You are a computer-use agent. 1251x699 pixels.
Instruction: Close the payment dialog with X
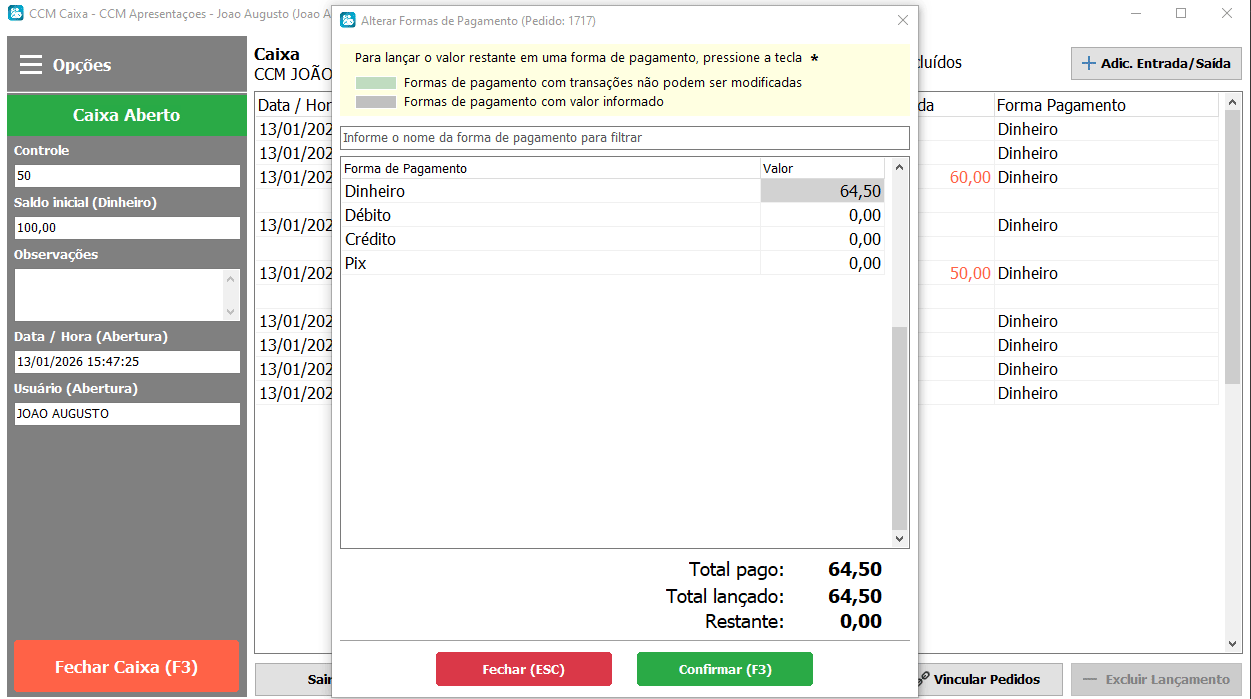(x=902, y=20)
